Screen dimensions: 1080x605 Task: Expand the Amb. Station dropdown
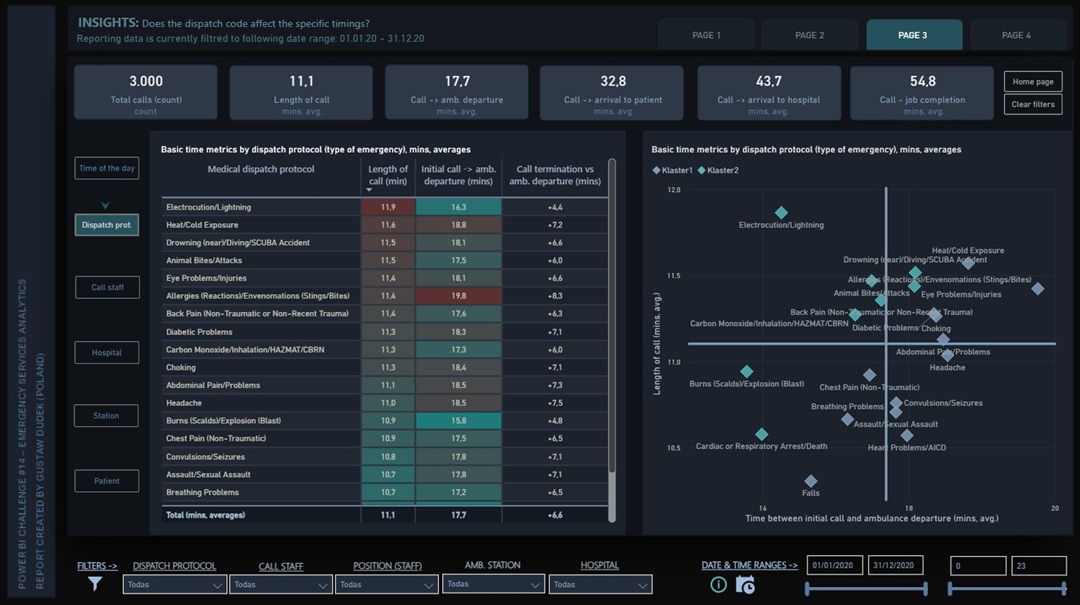pyautogui.click(x=491, y=584)
